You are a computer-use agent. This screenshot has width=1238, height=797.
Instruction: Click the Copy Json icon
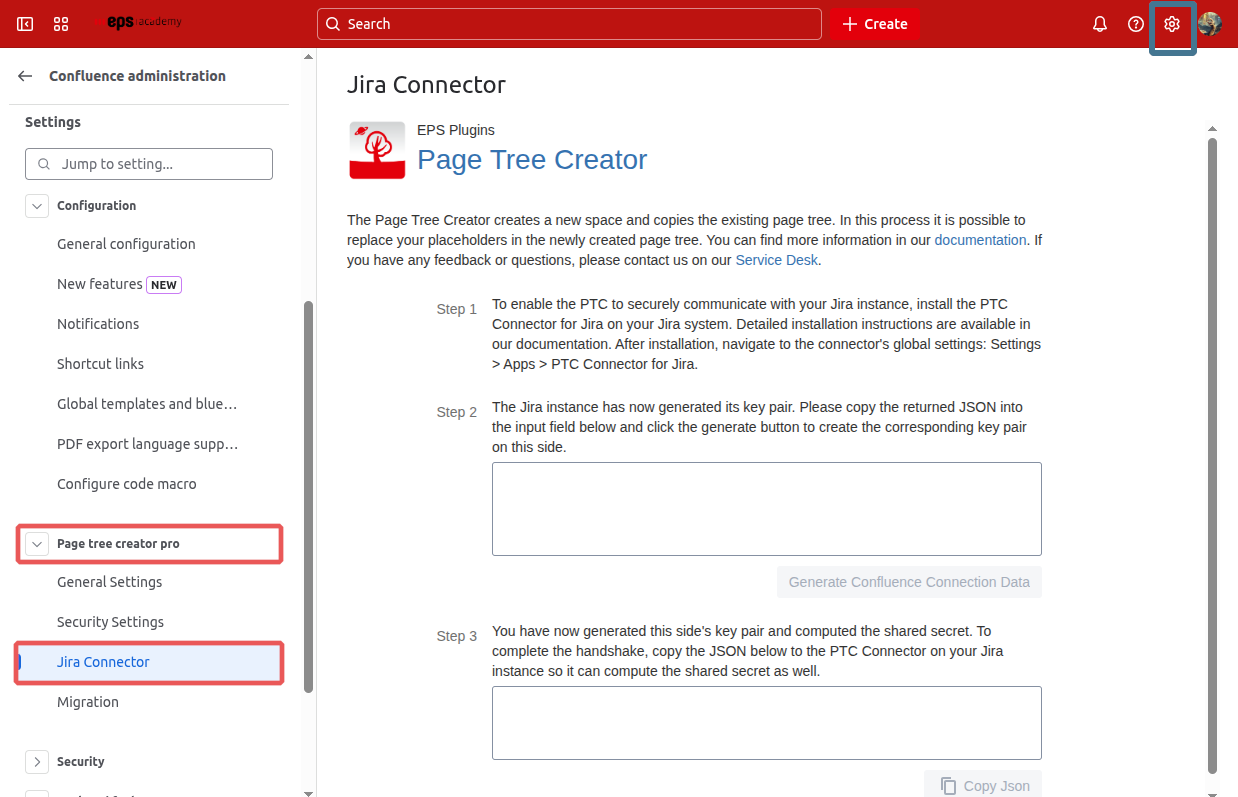point(948,785)
